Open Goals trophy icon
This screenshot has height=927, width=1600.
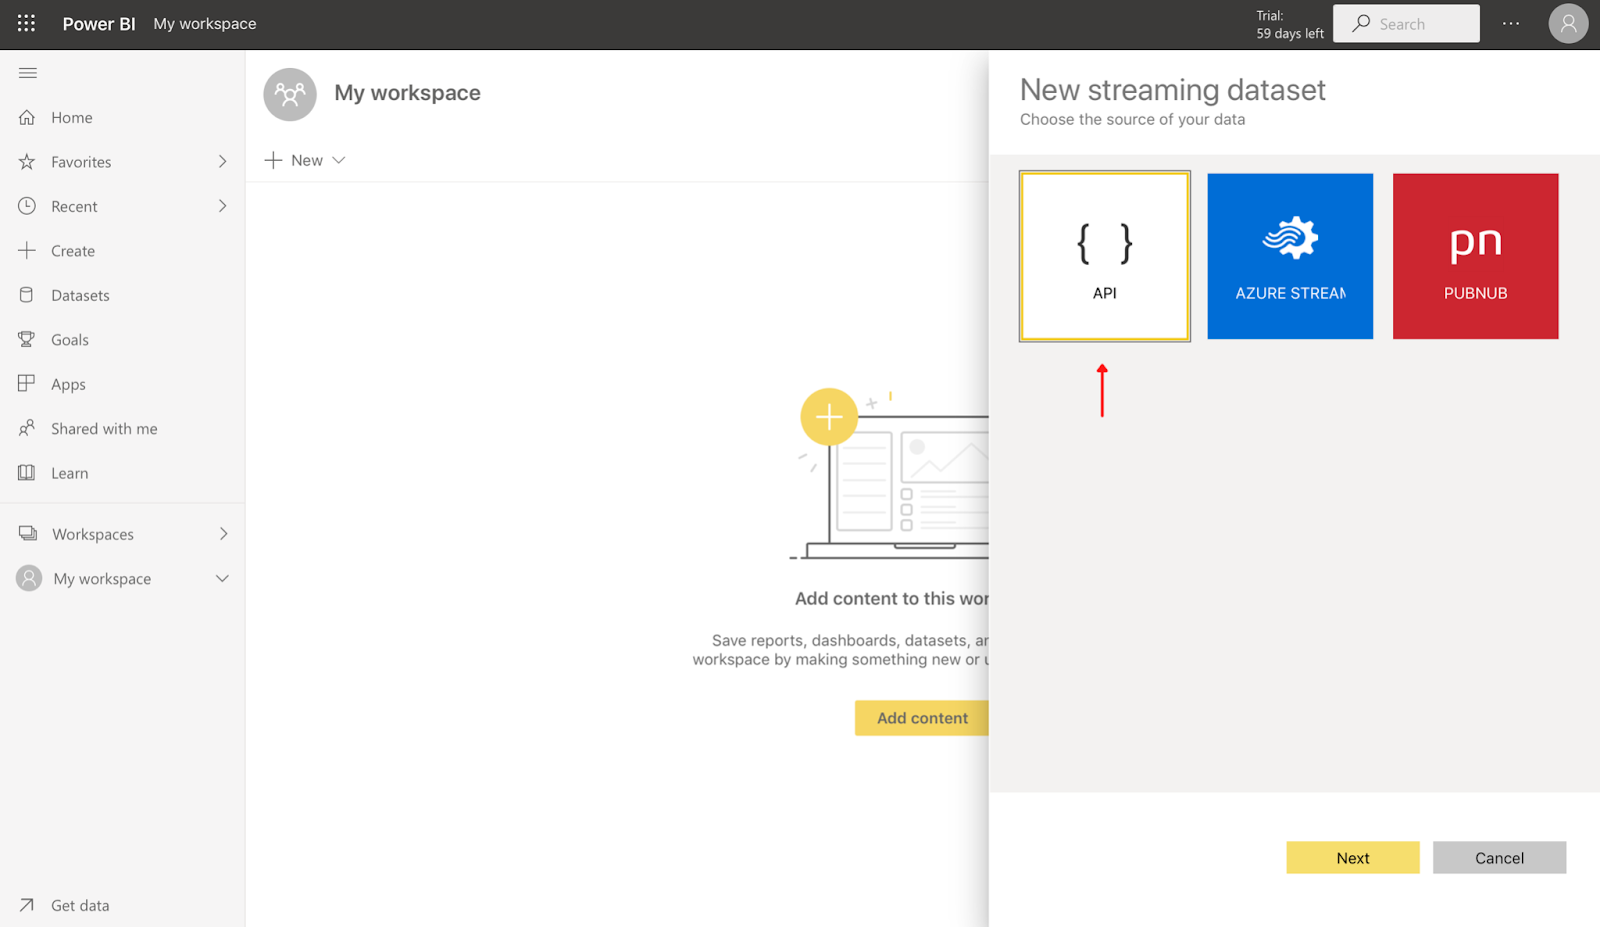(x=27, y=340)
